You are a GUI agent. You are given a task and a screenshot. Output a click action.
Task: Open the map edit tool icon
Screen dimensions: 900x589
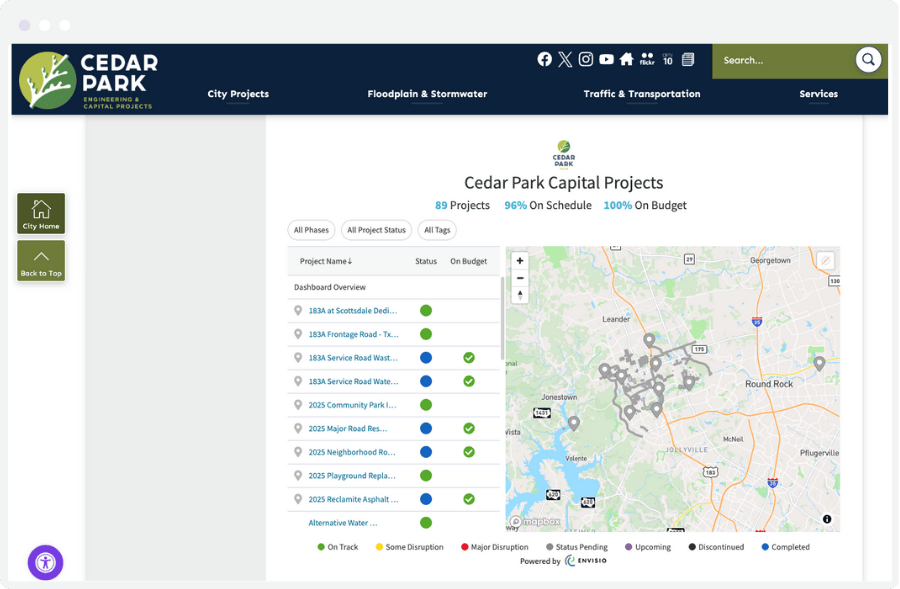click(x=825, y=258)
